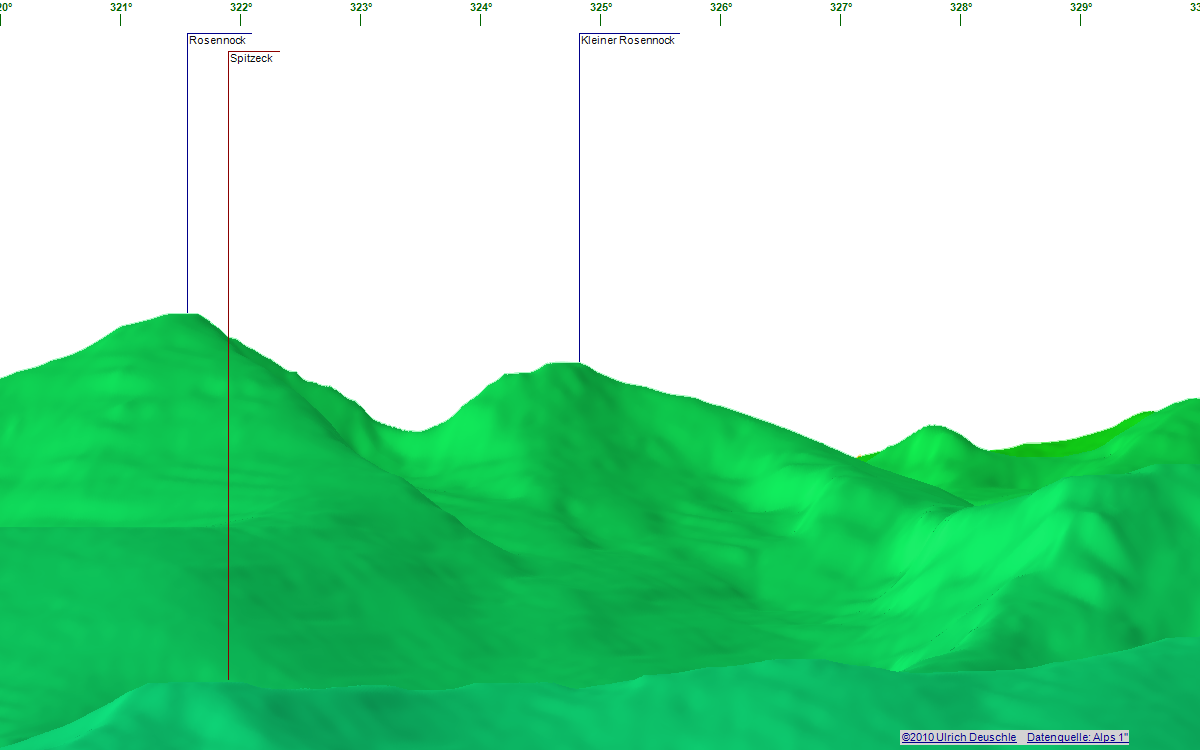Open the Datenquelle: Alps 1" link
1200x750 pixels.
click(x=1077, y=737)
